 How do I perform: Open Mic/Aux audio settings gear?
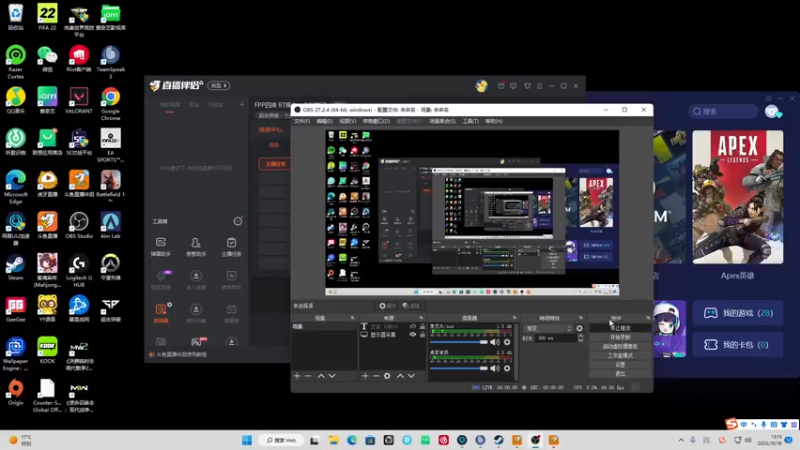pyautogui.click(x=507, y=342)
